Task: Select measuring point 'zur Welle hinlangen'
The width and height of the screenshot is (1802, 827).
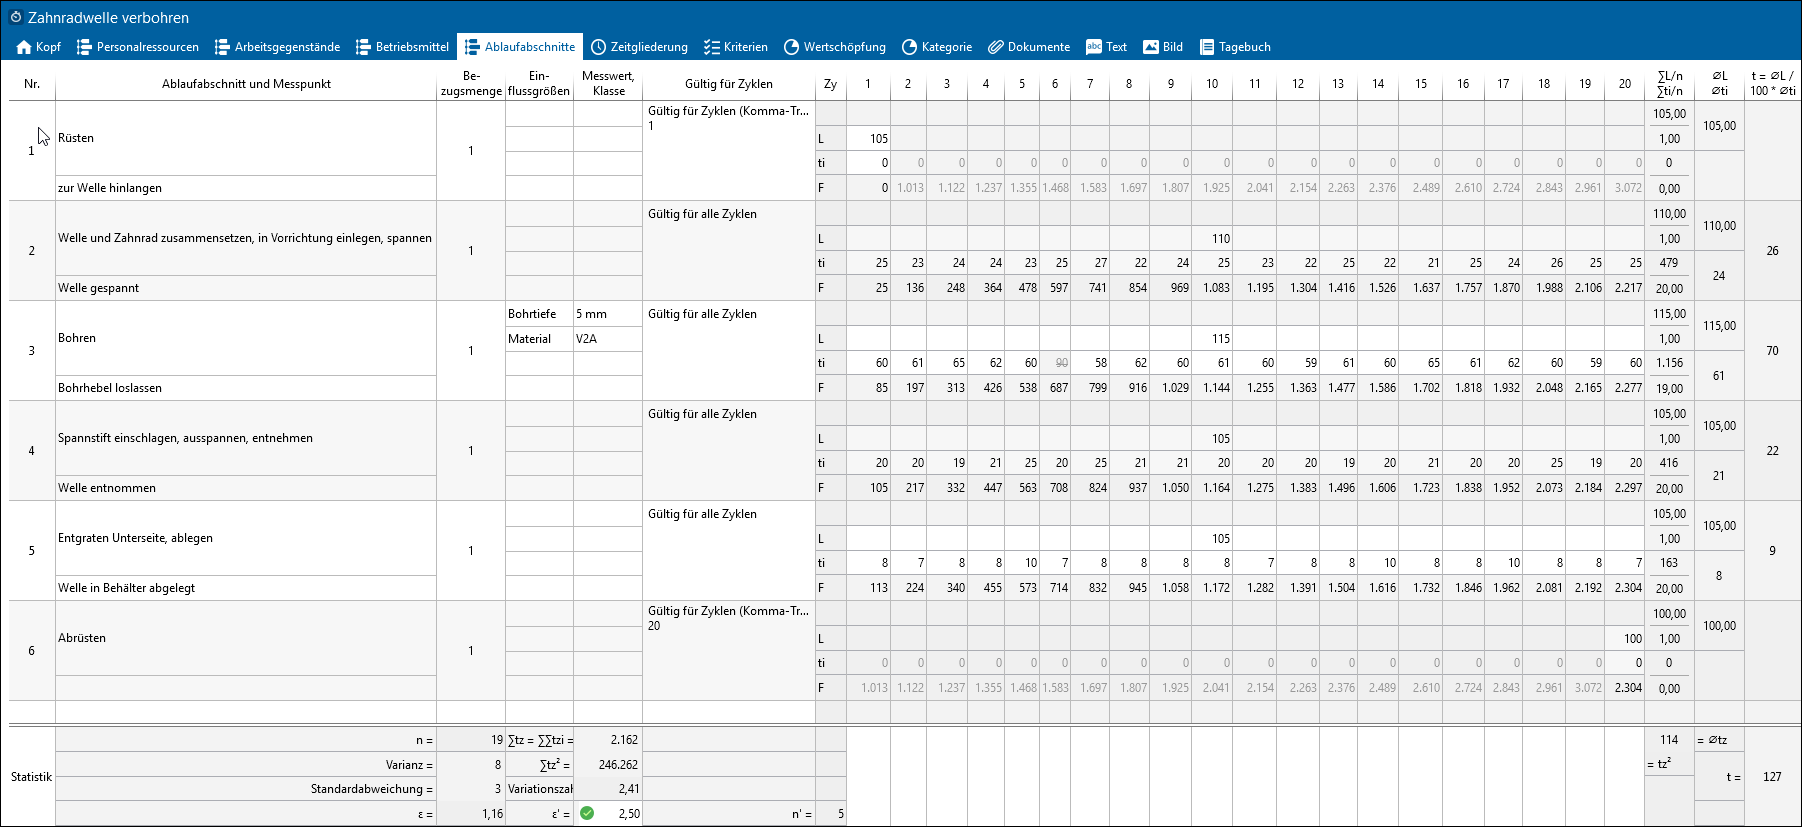Action: click(x=246, y=188)
